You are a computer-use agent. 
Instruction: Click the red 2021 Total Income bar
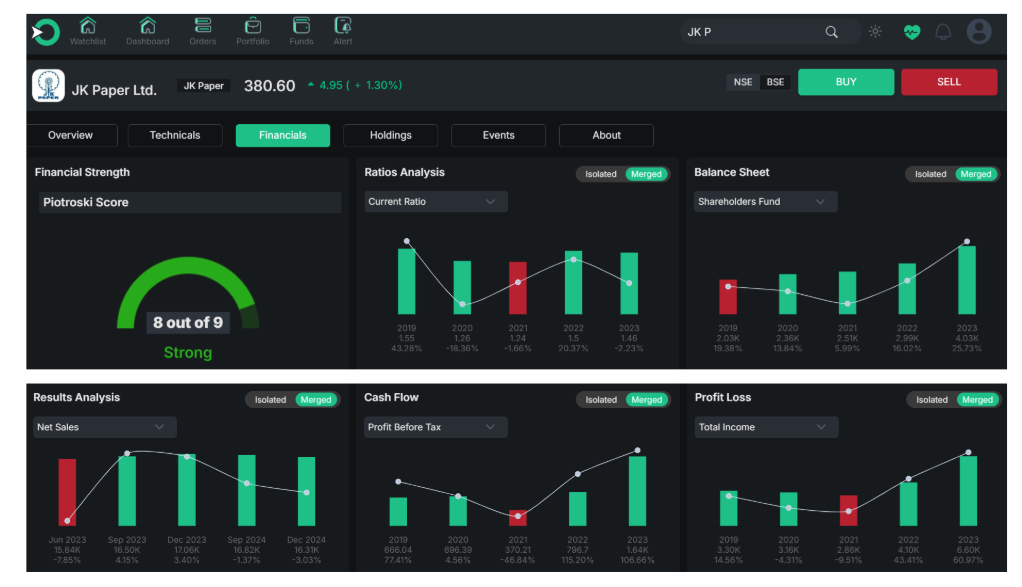tap(849, 511)
